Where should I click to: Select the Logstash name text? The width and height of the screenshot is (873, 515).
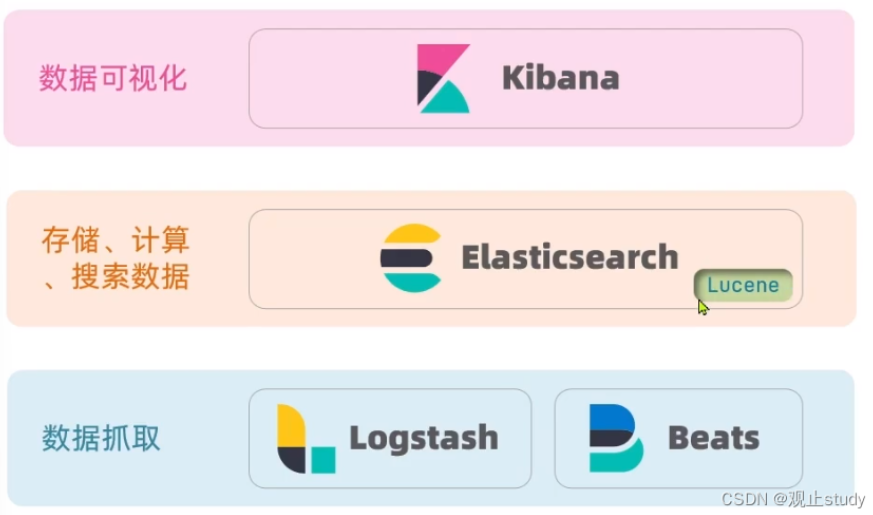click(423, 438)
